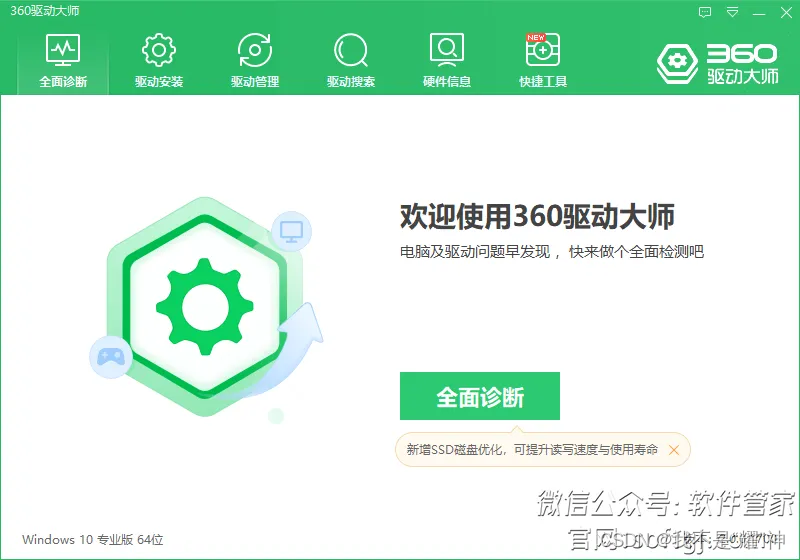Open the 驱动管理 tab

(255, 60)
